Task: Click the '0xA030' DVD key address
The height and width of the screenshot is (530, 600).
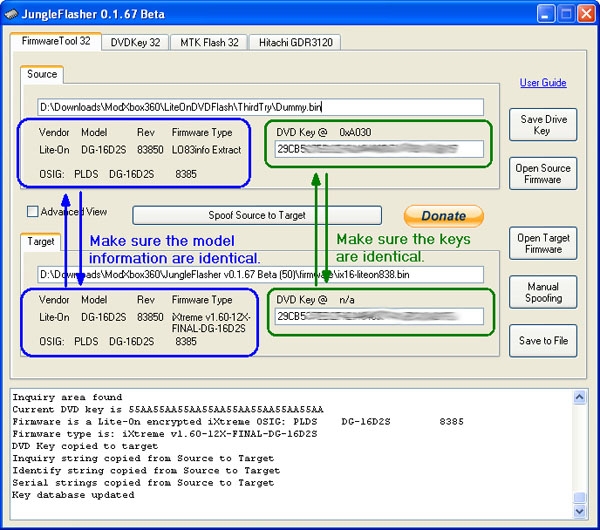Action: click(x=355, y=132)
